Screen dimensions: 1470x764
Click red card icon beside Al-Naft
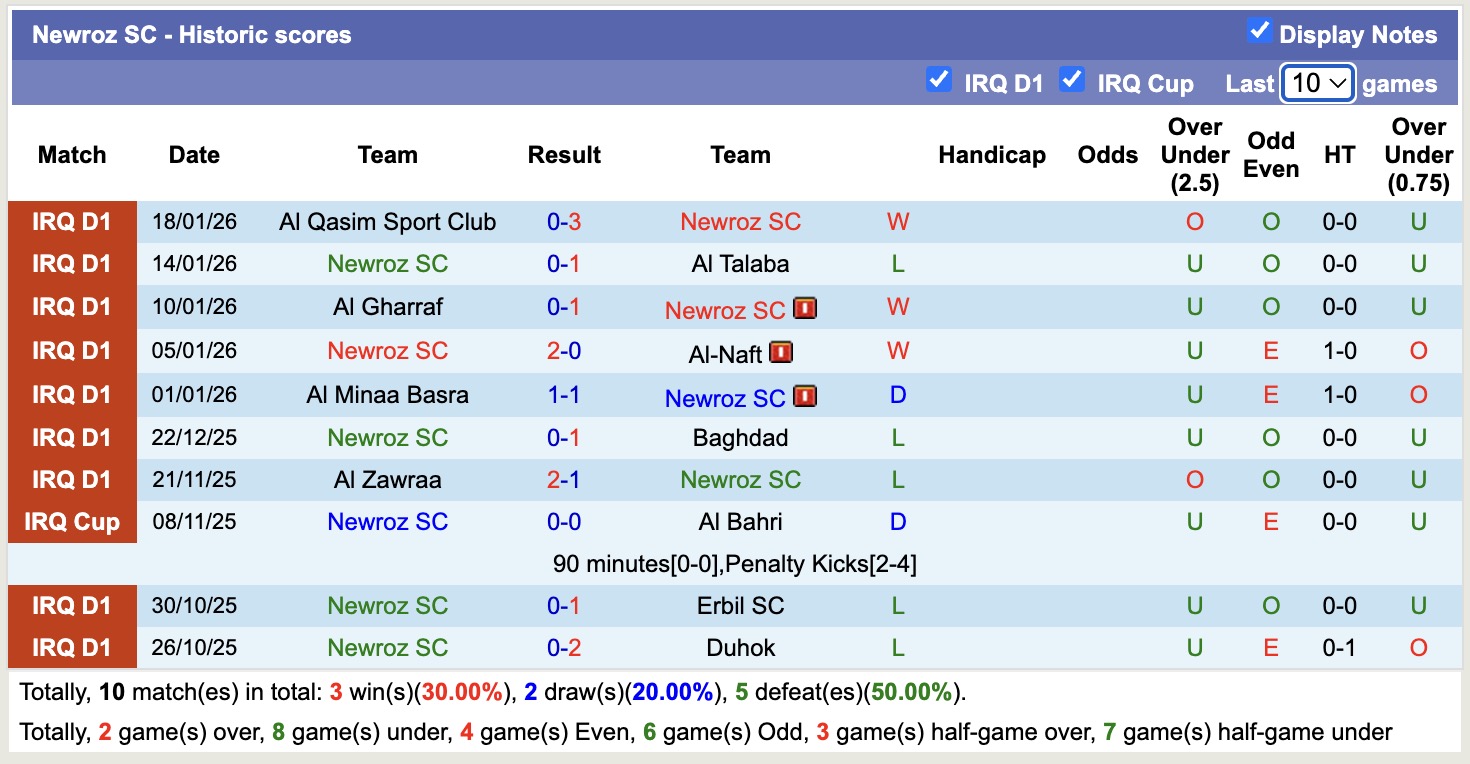pos(781,352)
